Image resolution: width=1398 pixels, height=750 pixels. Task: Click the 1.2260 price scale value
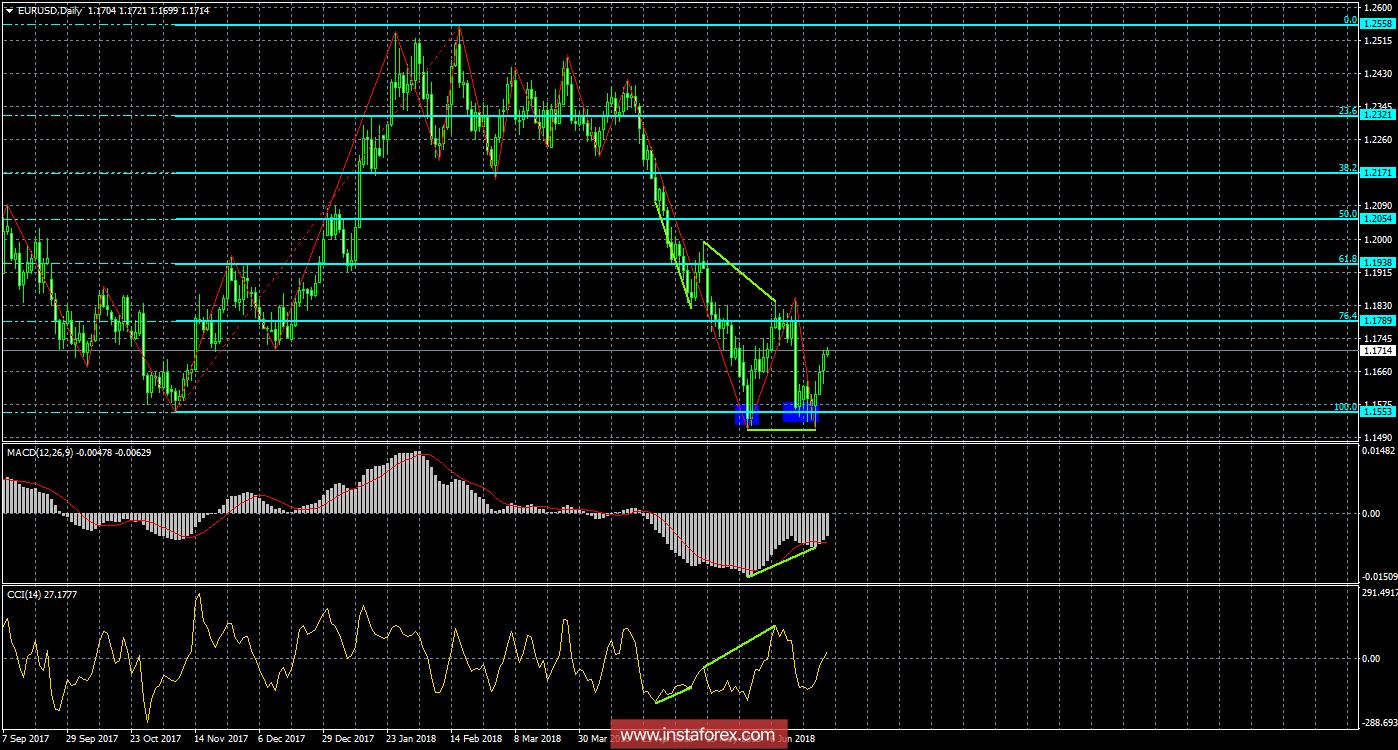(1378, 140)
